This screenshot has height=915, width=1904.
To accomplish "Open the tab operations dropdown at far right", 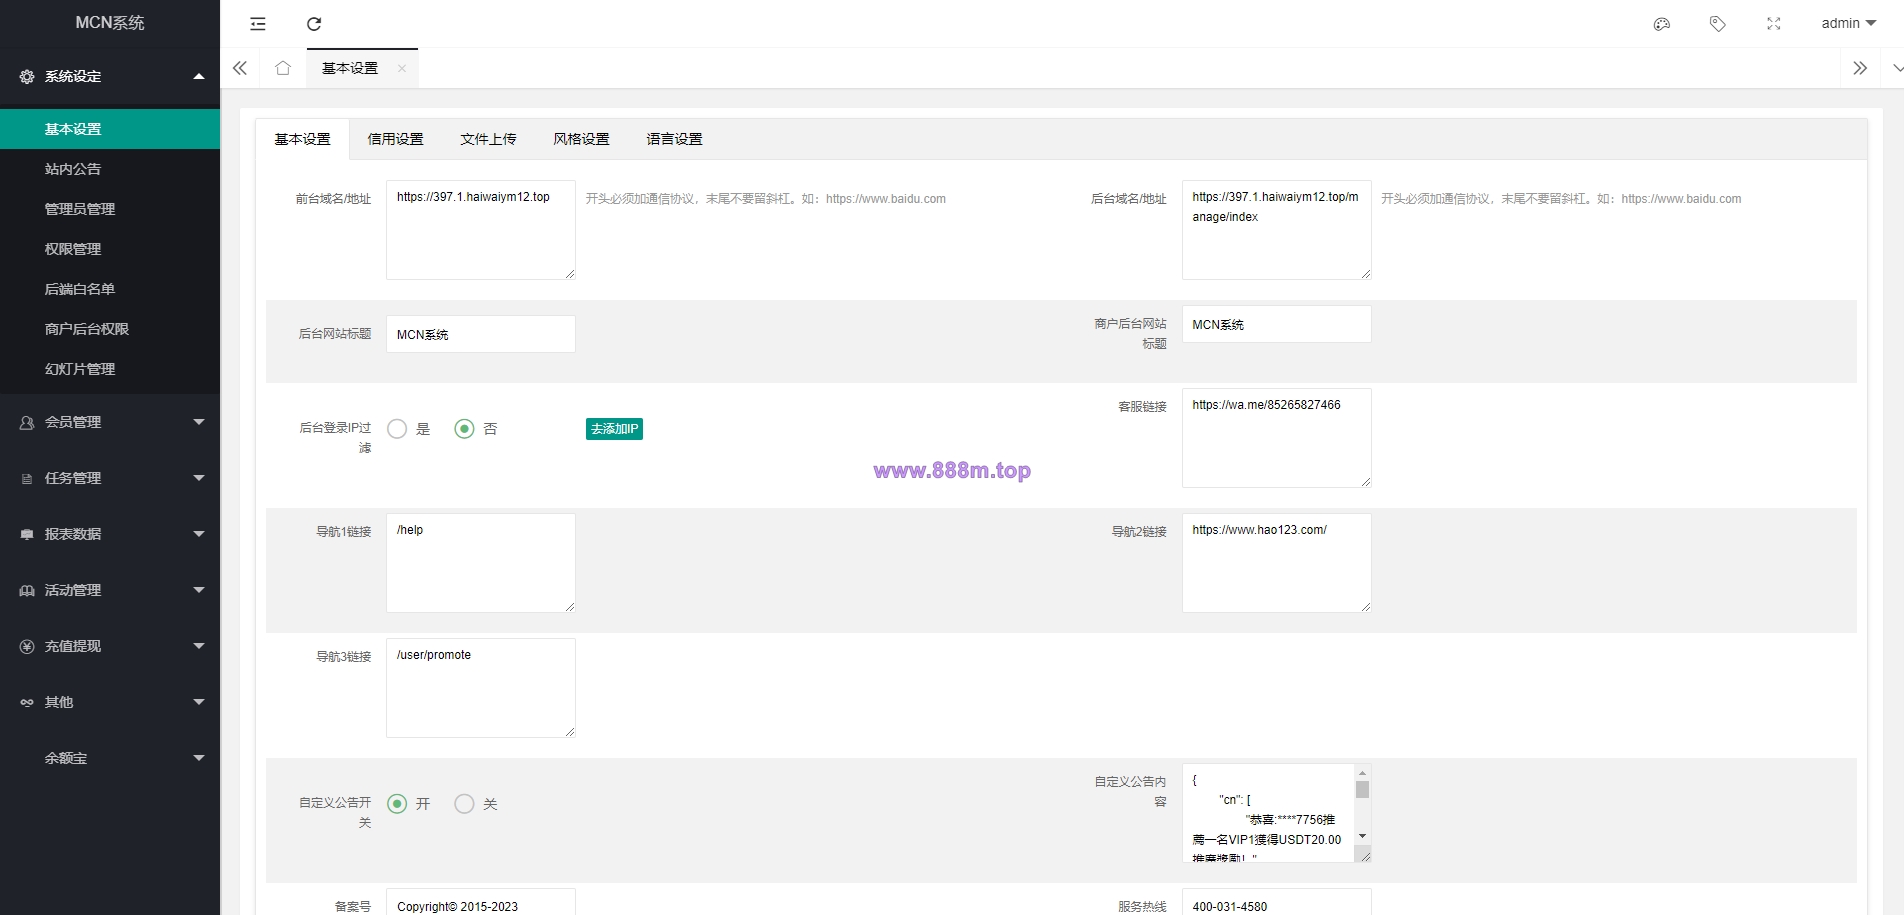I will pyautogui.click(x=1896, y=68).
